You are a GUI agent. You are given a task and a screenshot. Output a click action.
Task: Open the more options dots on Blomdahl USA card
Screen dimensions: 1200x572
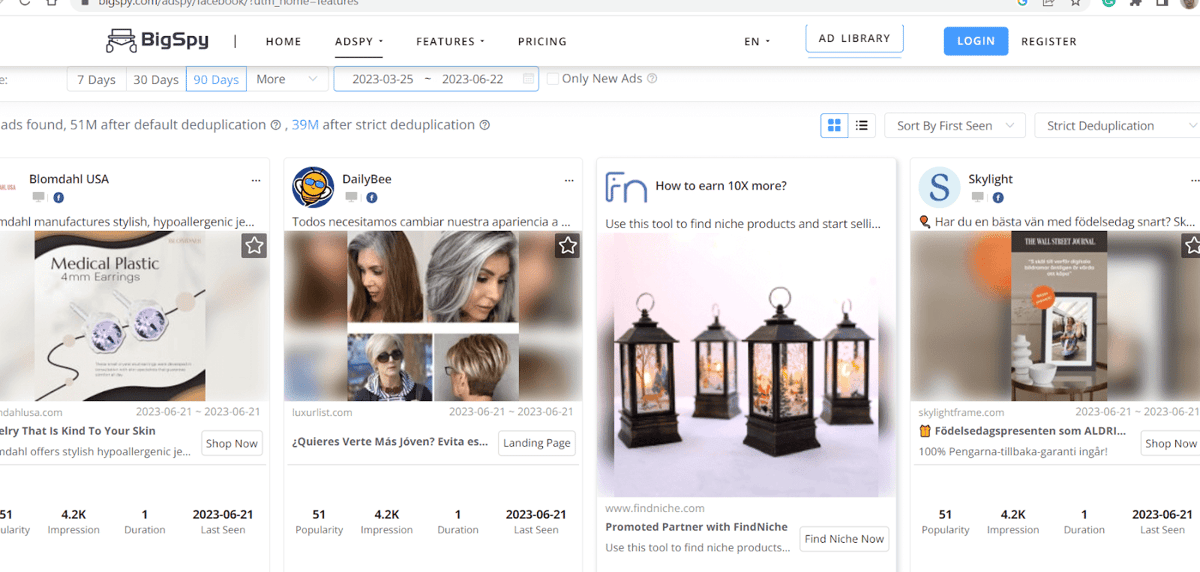[x=256, y=181]
